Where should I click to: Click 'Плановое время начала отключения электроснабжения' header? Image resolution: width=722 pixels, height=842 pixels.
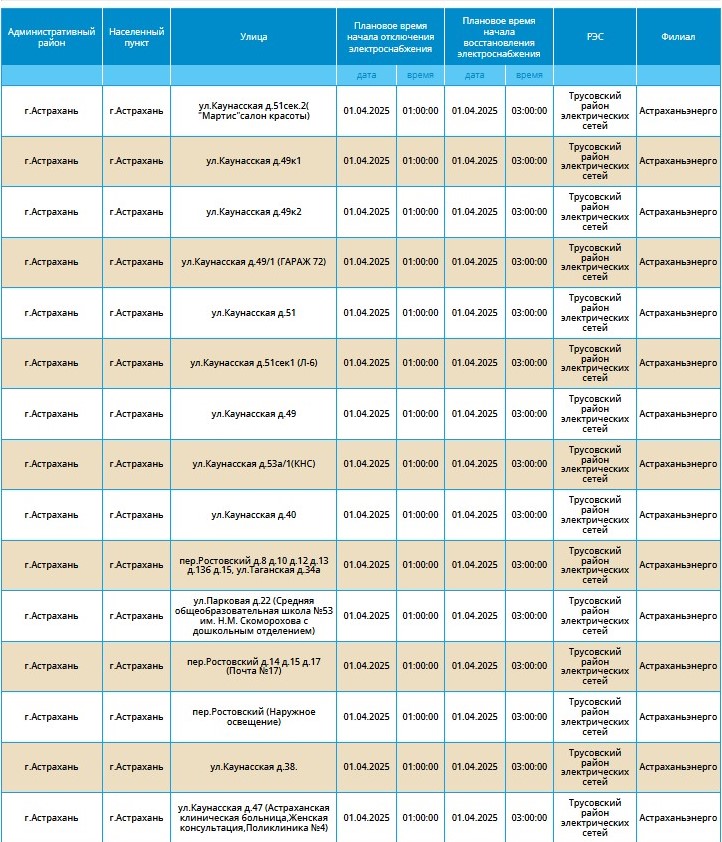[x=390, y=35]
